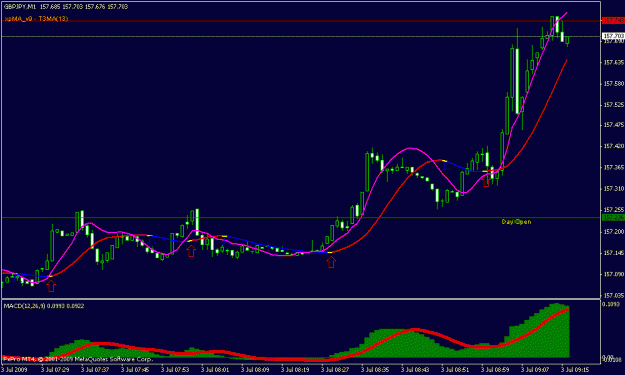Click the 3 Jul 07:37 time label
The image size is (625, 375).
tap(95, 370)
